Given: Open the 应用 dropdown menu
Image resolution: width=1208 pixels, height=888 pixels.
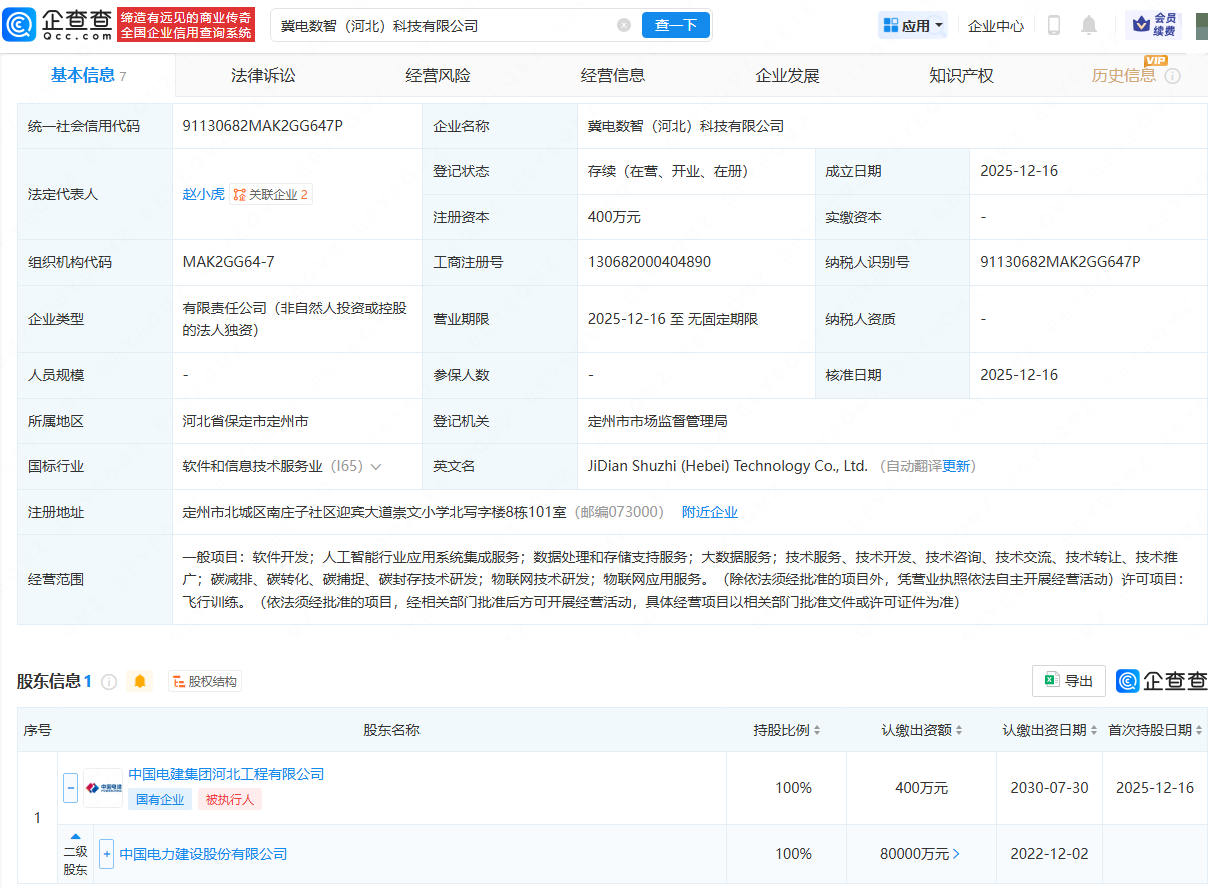Looking at the screenshot, I should 913,25.
